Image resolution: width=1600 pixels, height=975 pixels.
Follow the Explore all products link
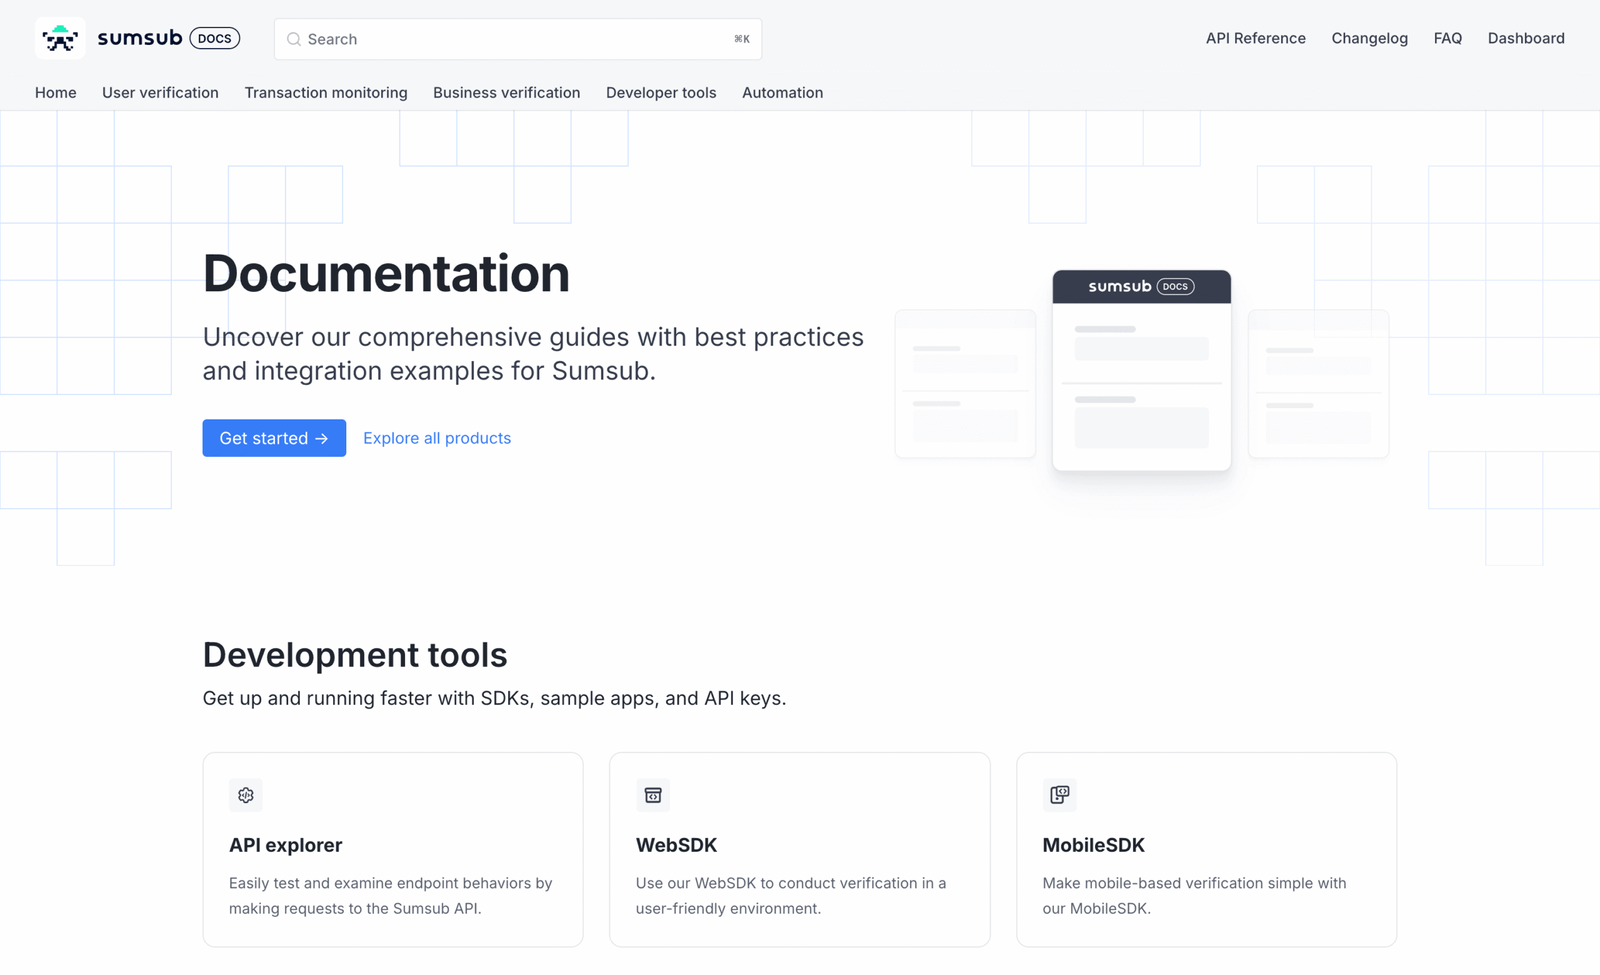437,438
